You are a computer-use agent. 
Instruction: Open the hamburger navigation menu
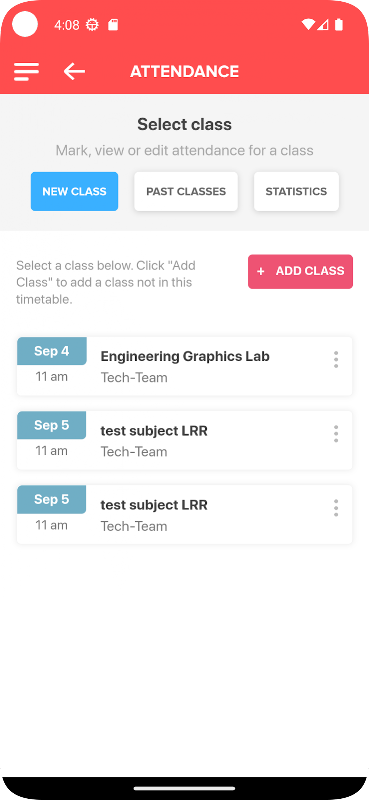click(x=27, y=71)
